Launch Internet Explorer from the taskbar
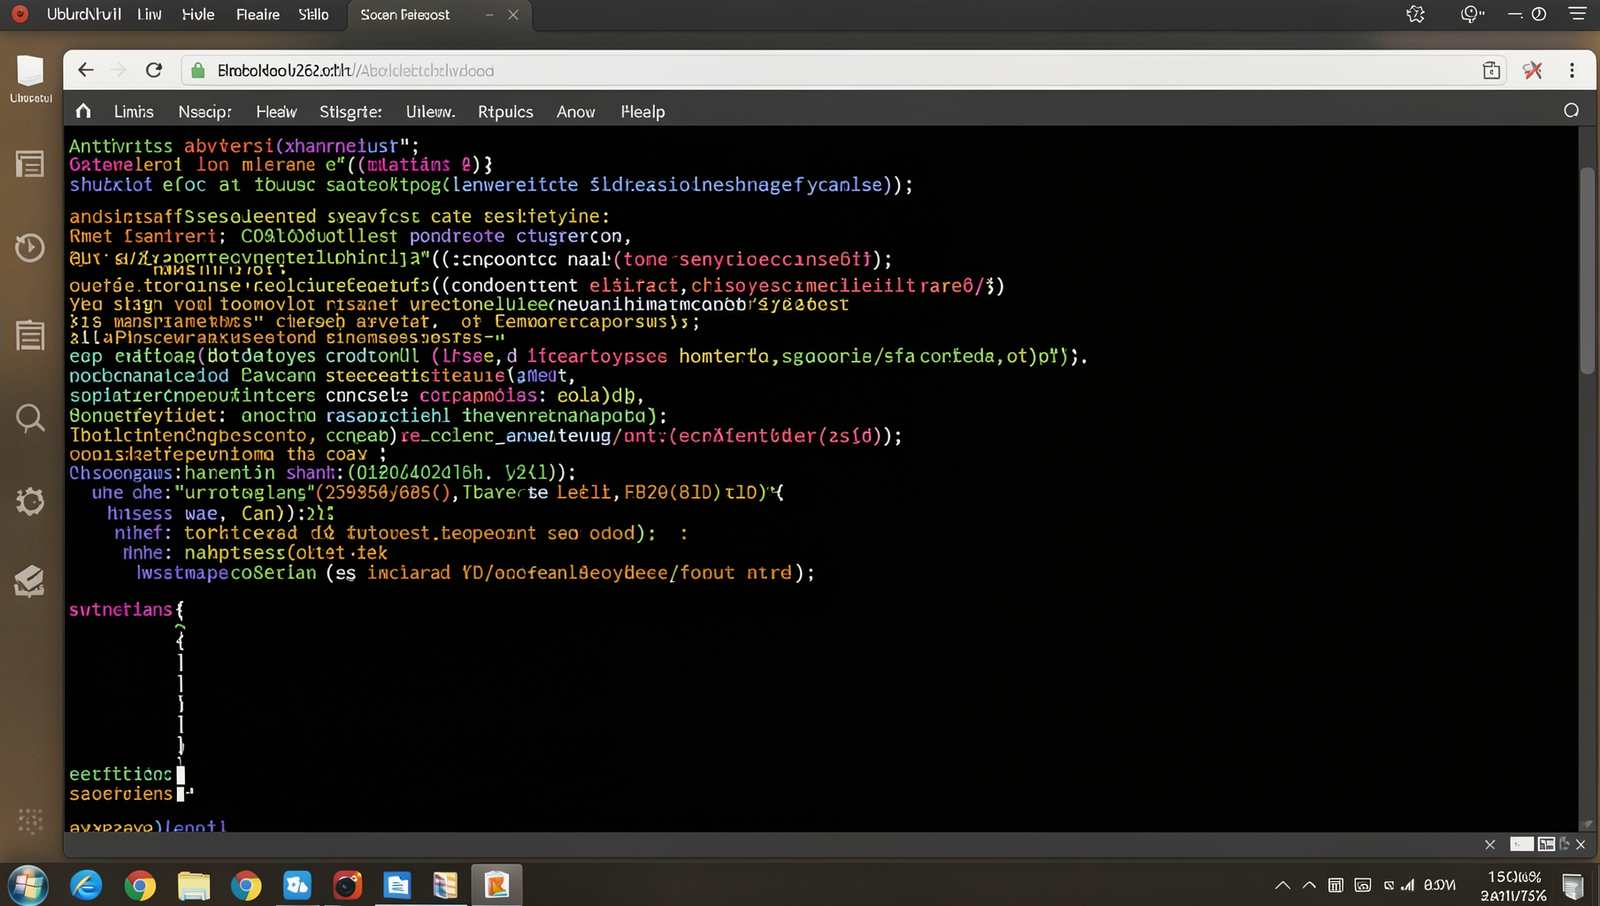The image size is (1600, 906). point(86,885)
